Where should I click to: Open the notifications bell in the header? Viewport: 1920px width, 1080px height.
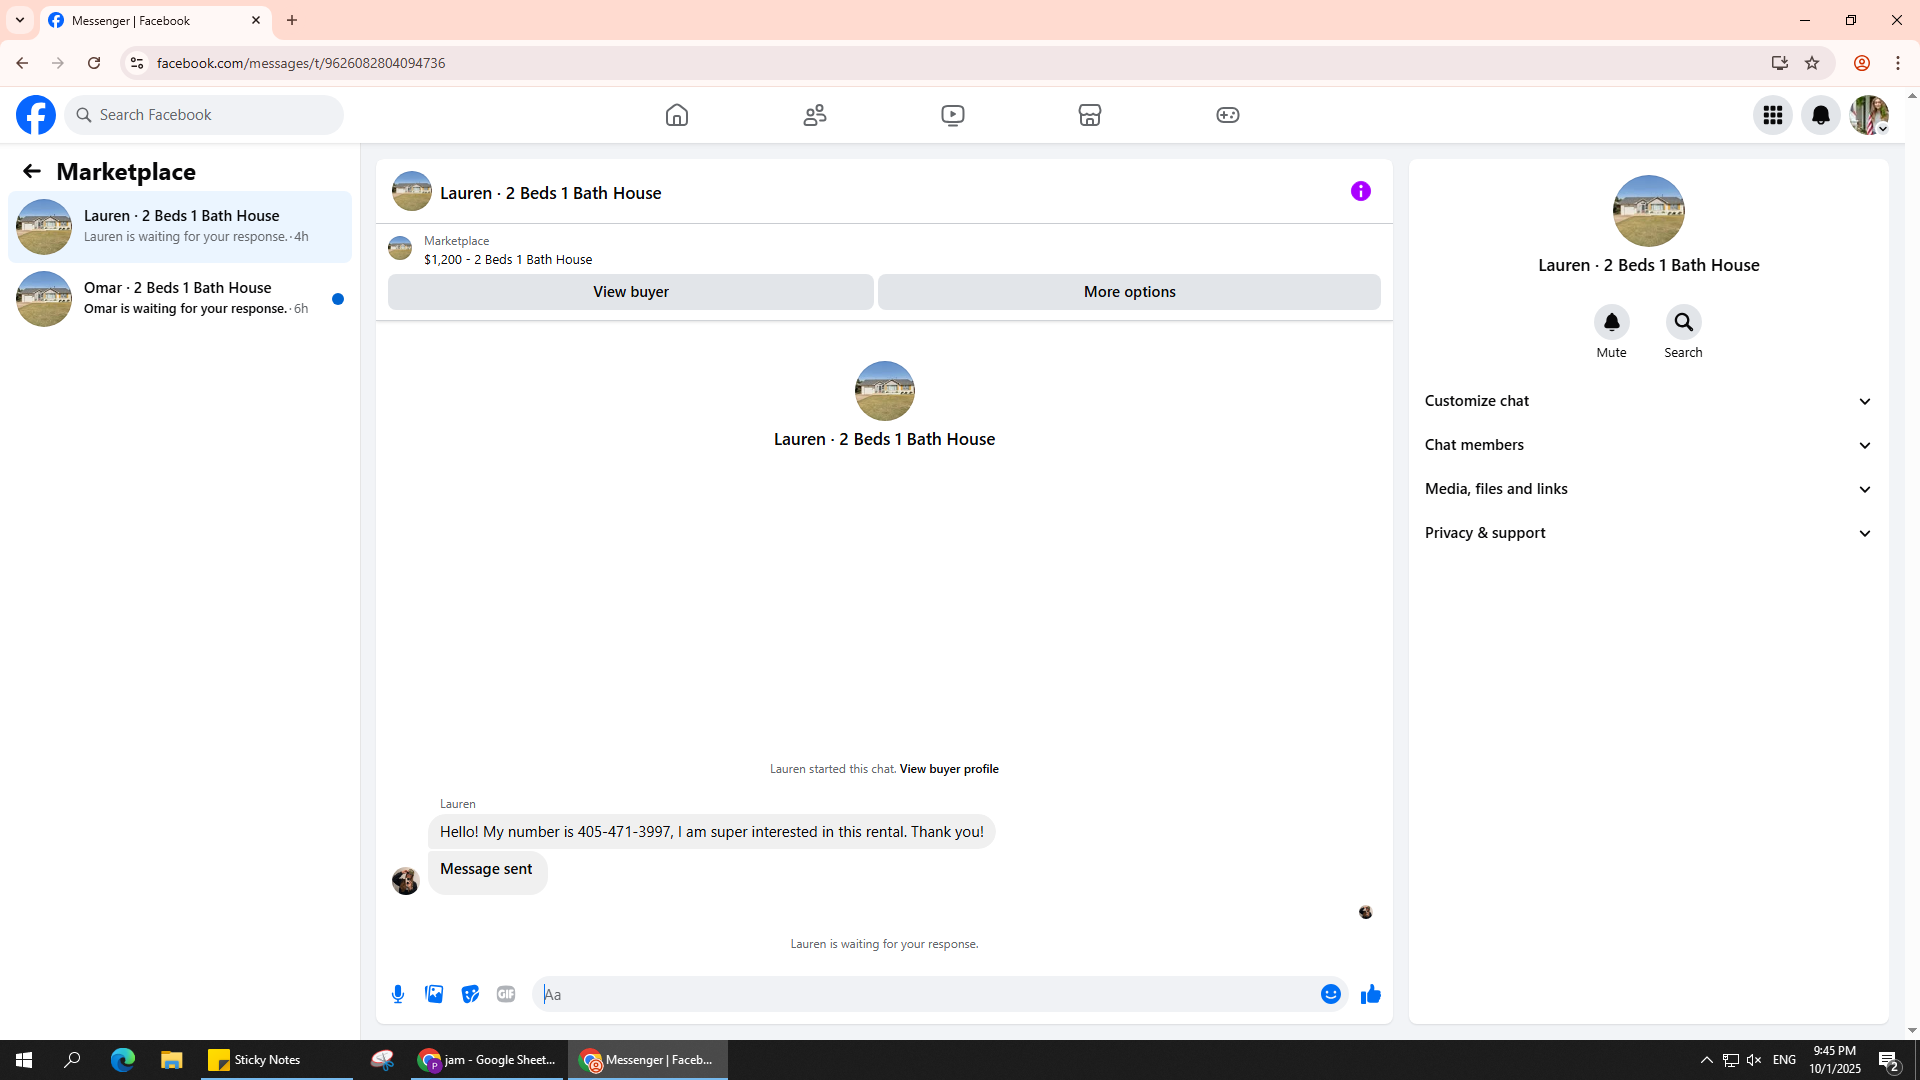tap(1820, 115)
